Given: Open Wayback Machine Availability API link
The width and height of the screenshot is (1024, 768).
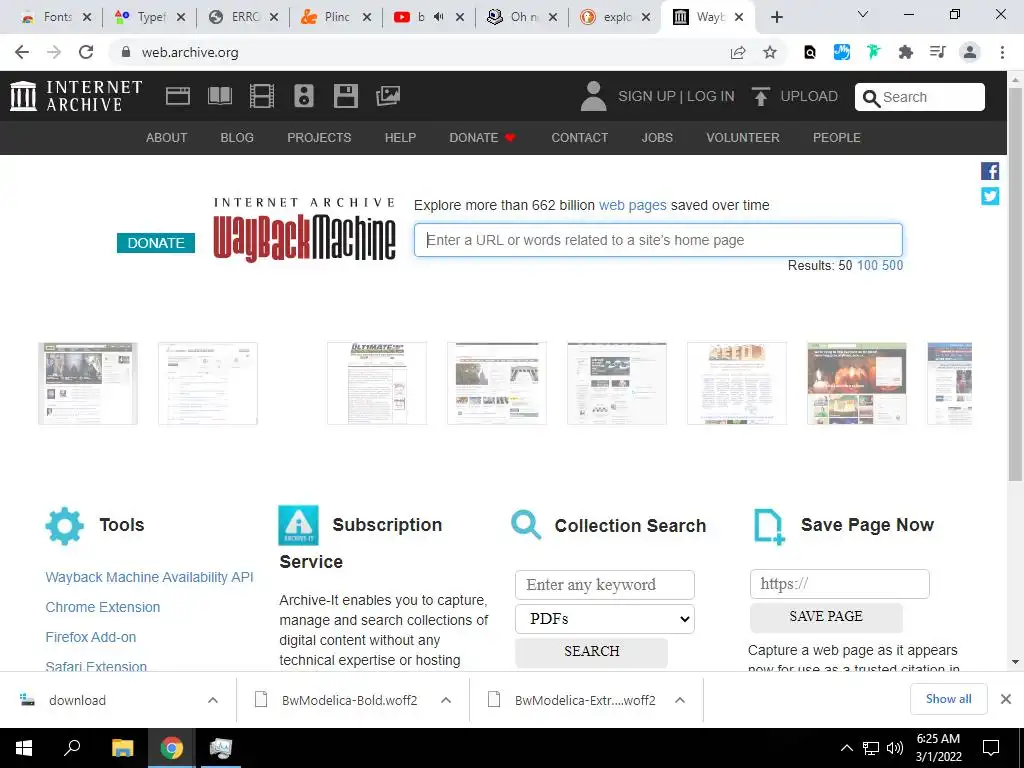Looking at the screenshot, I should tap(150, 577).
